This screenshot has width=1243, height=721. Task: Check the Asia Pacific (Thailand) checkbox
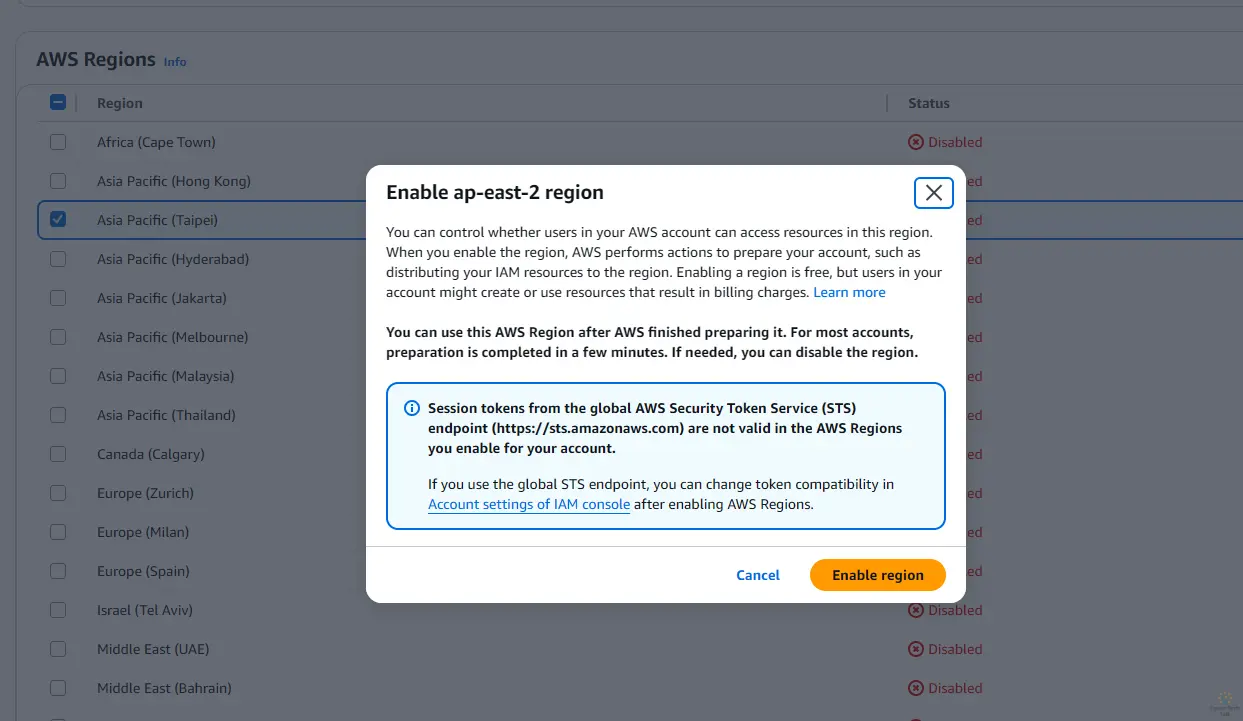(x=58, y=415)
